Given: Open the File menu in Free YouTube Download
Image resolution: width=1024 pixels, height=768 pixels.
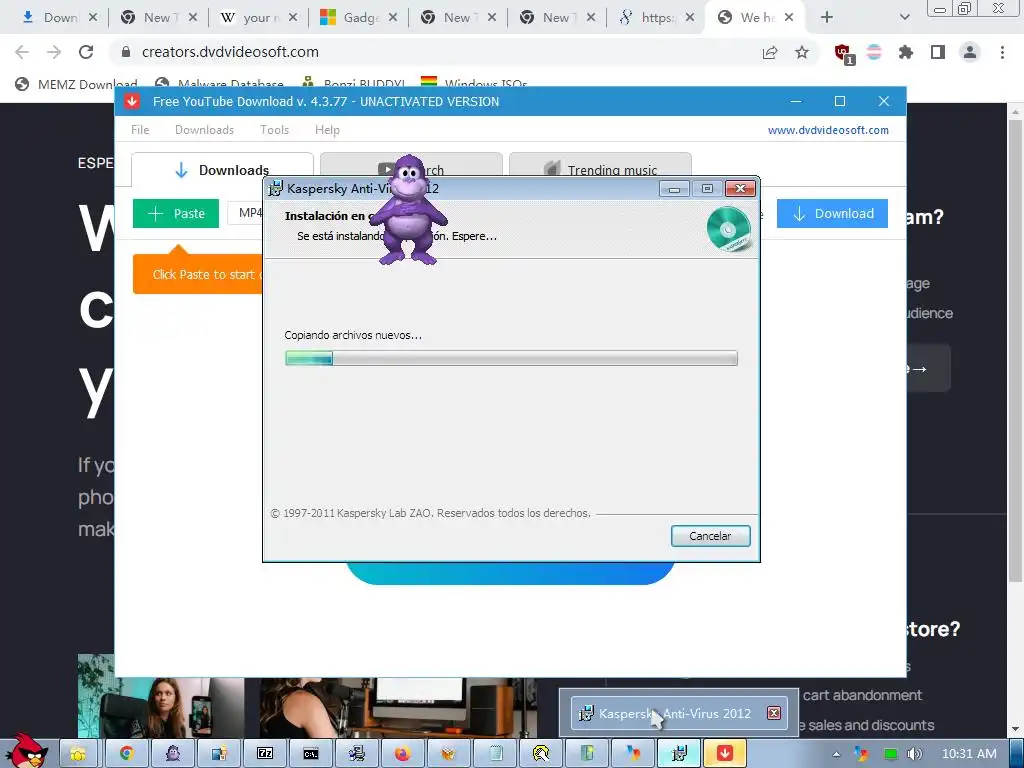Looking at the screenshot, I should pos(140,130).
